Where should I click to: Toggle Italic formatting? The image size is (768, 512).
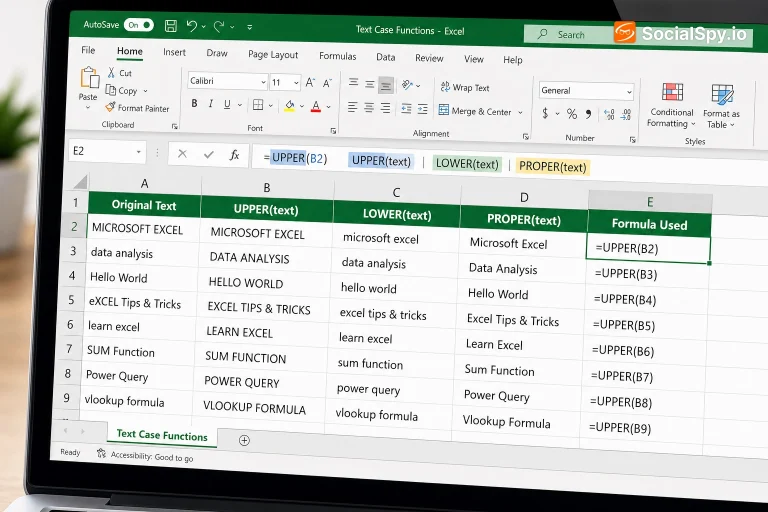point(211,104)
